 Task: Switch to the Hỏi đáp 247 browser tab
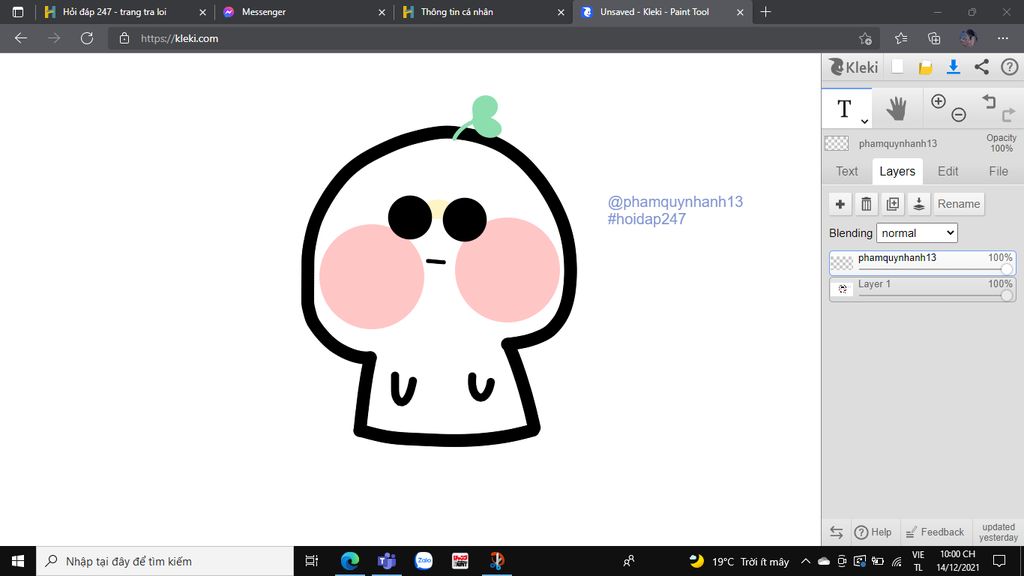[123, 12]
